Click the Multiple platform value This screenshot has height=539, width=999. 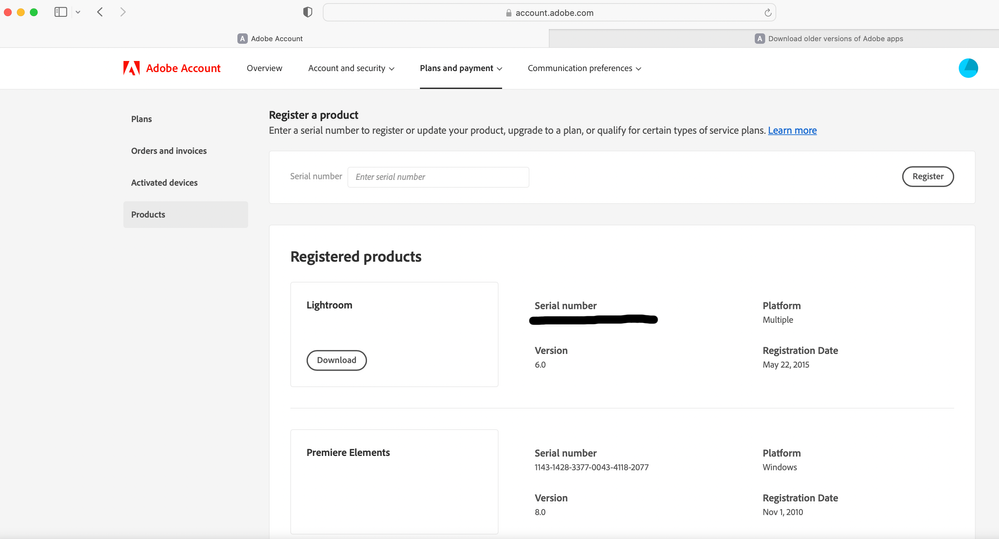coord(778,320)
